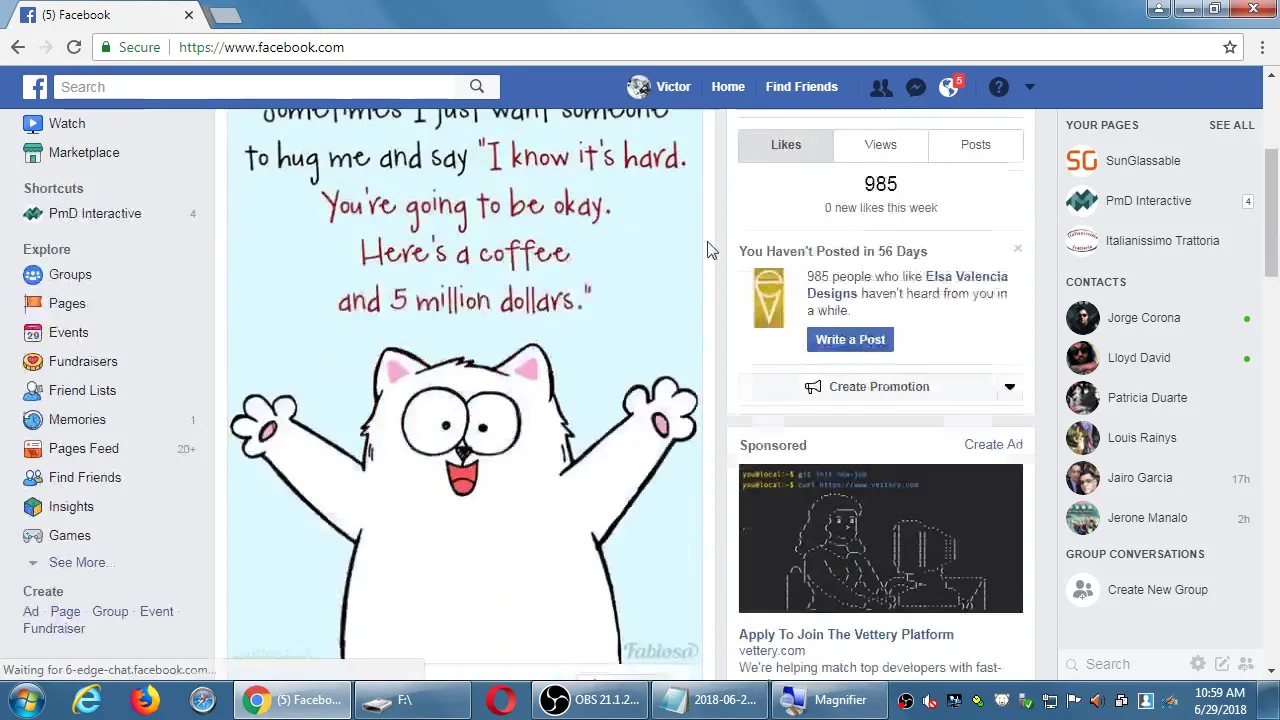Click the Facebook logo icon
This screenshot has width=1280, height=720.
pos(35,87)
